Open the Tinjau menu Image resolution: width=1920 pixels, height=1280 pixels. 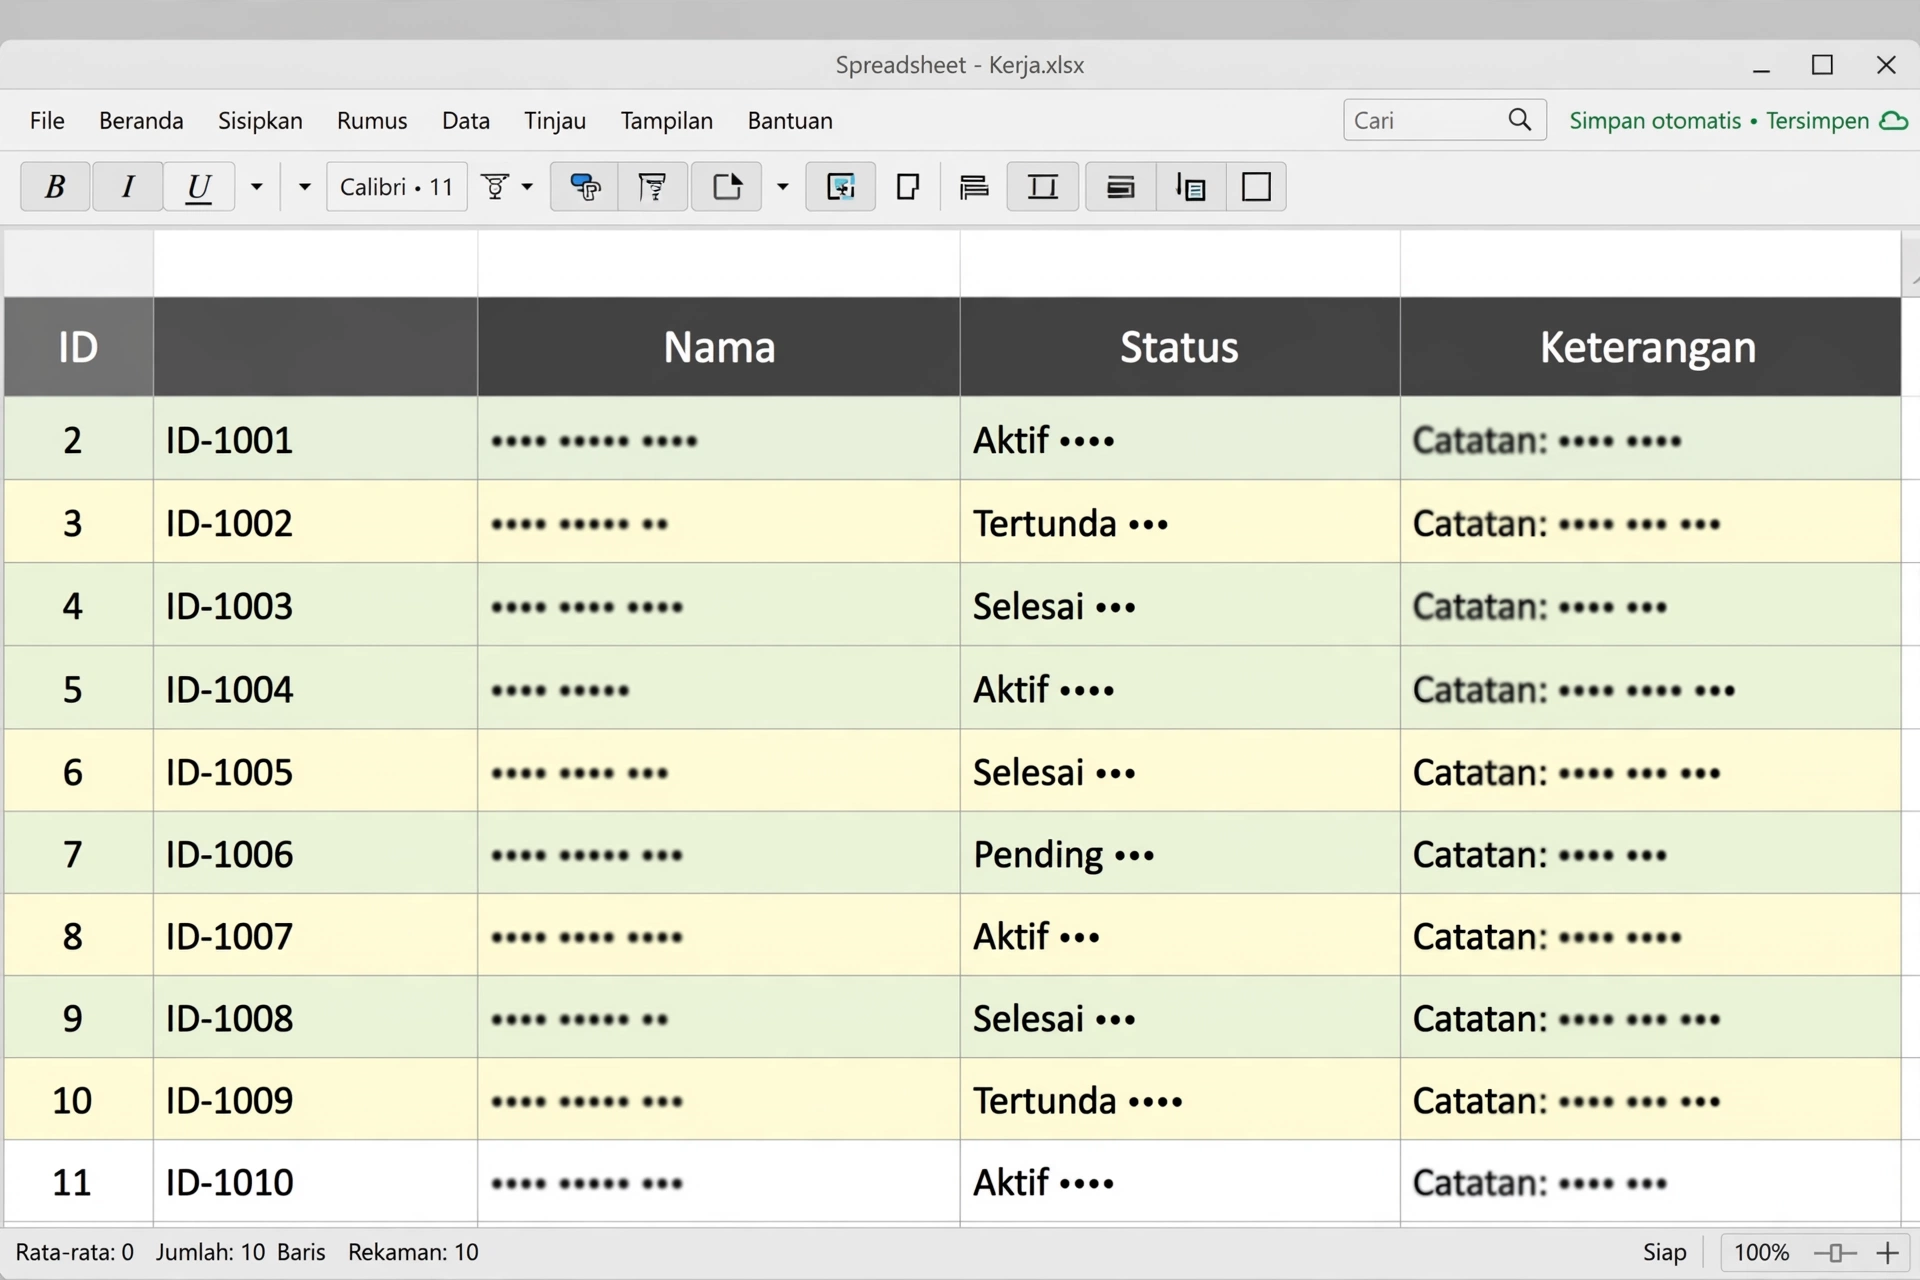click(x=555, y=121)
